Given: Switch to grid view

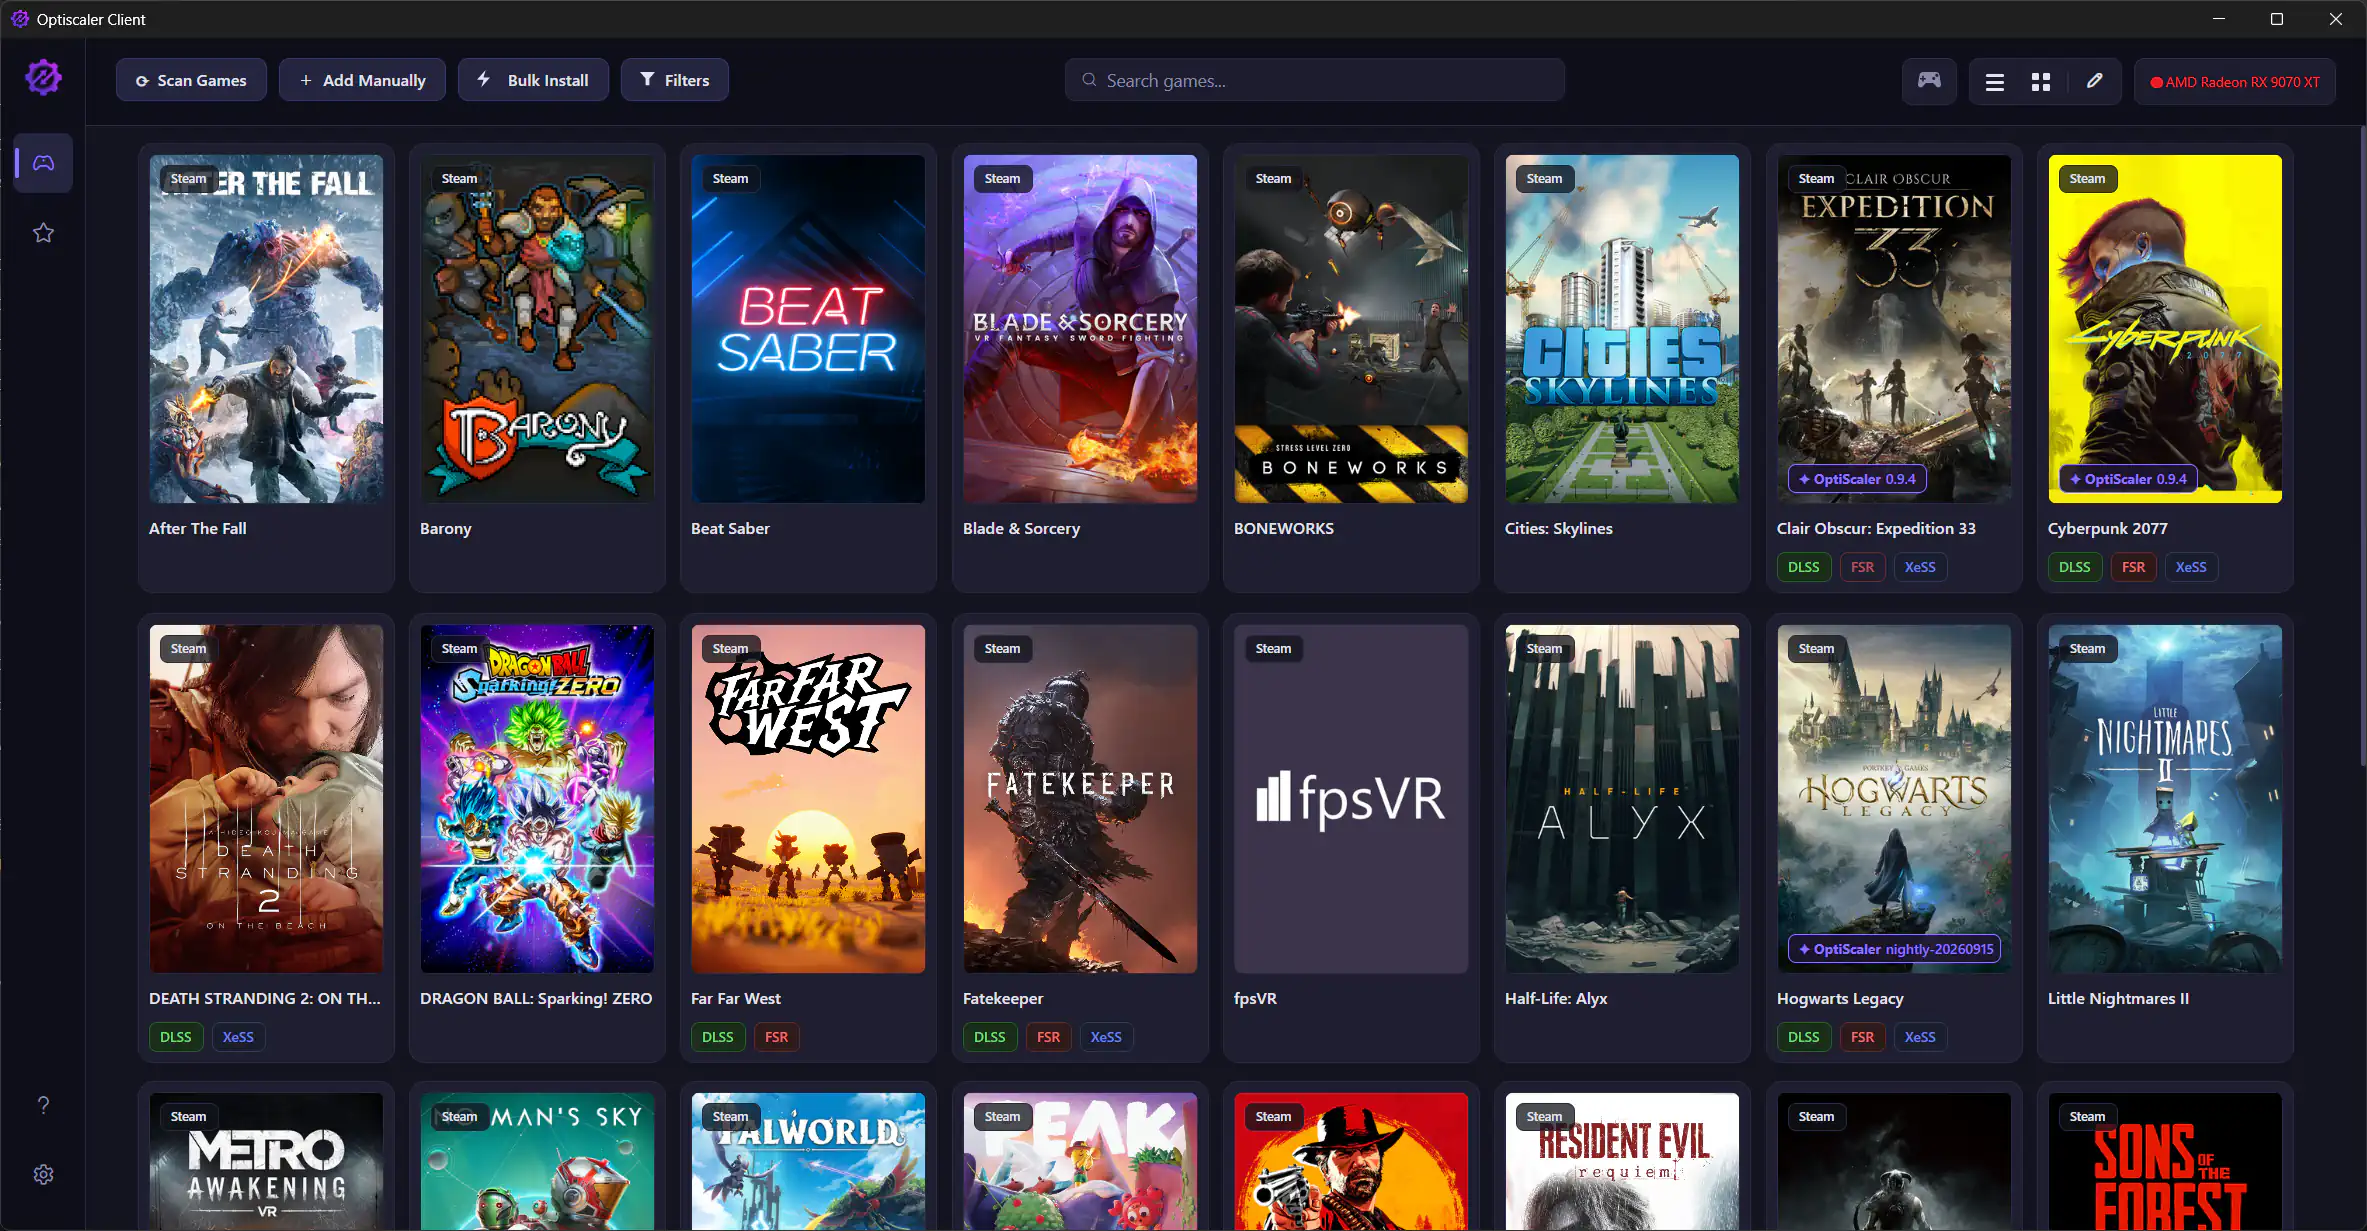Looking at the screenshot, I should 2041,82.
